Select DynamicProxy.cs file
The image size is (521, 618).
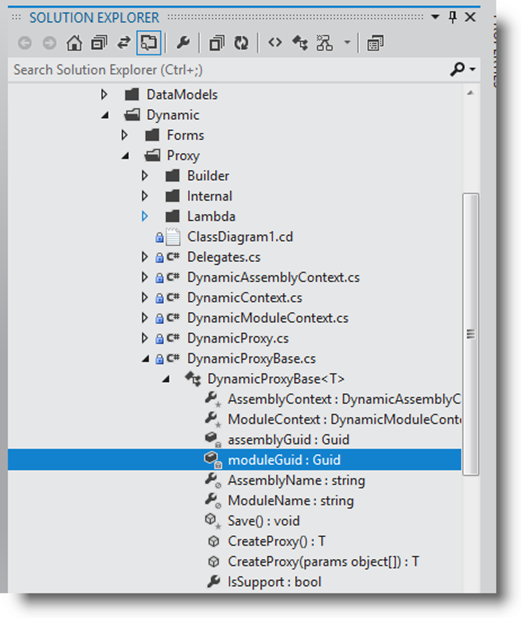[238, 338]
